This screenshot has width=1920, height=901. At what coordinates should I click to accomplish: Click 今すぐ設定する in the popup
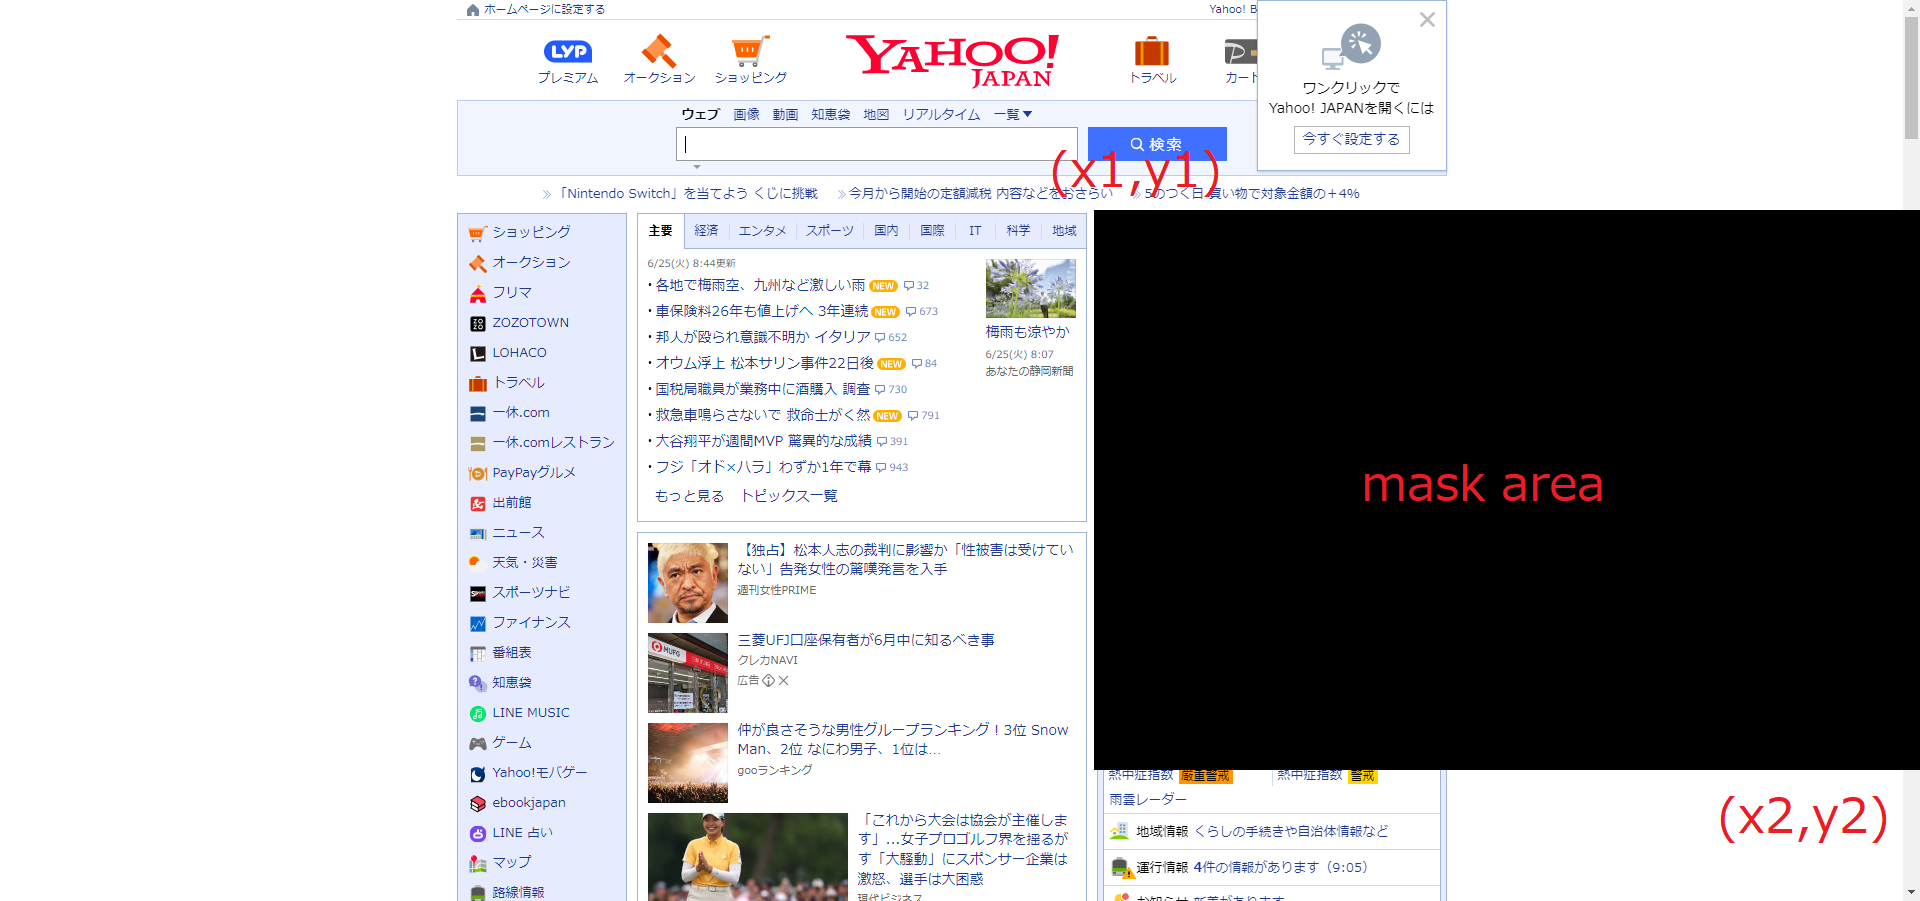[1351, 139]
